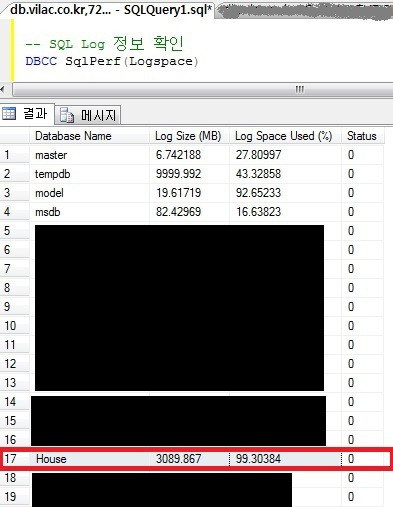Image resolution: width=393 pixels, height=507 pixels.
Task: Click the Status value 0 in master row
Action: 351,155
